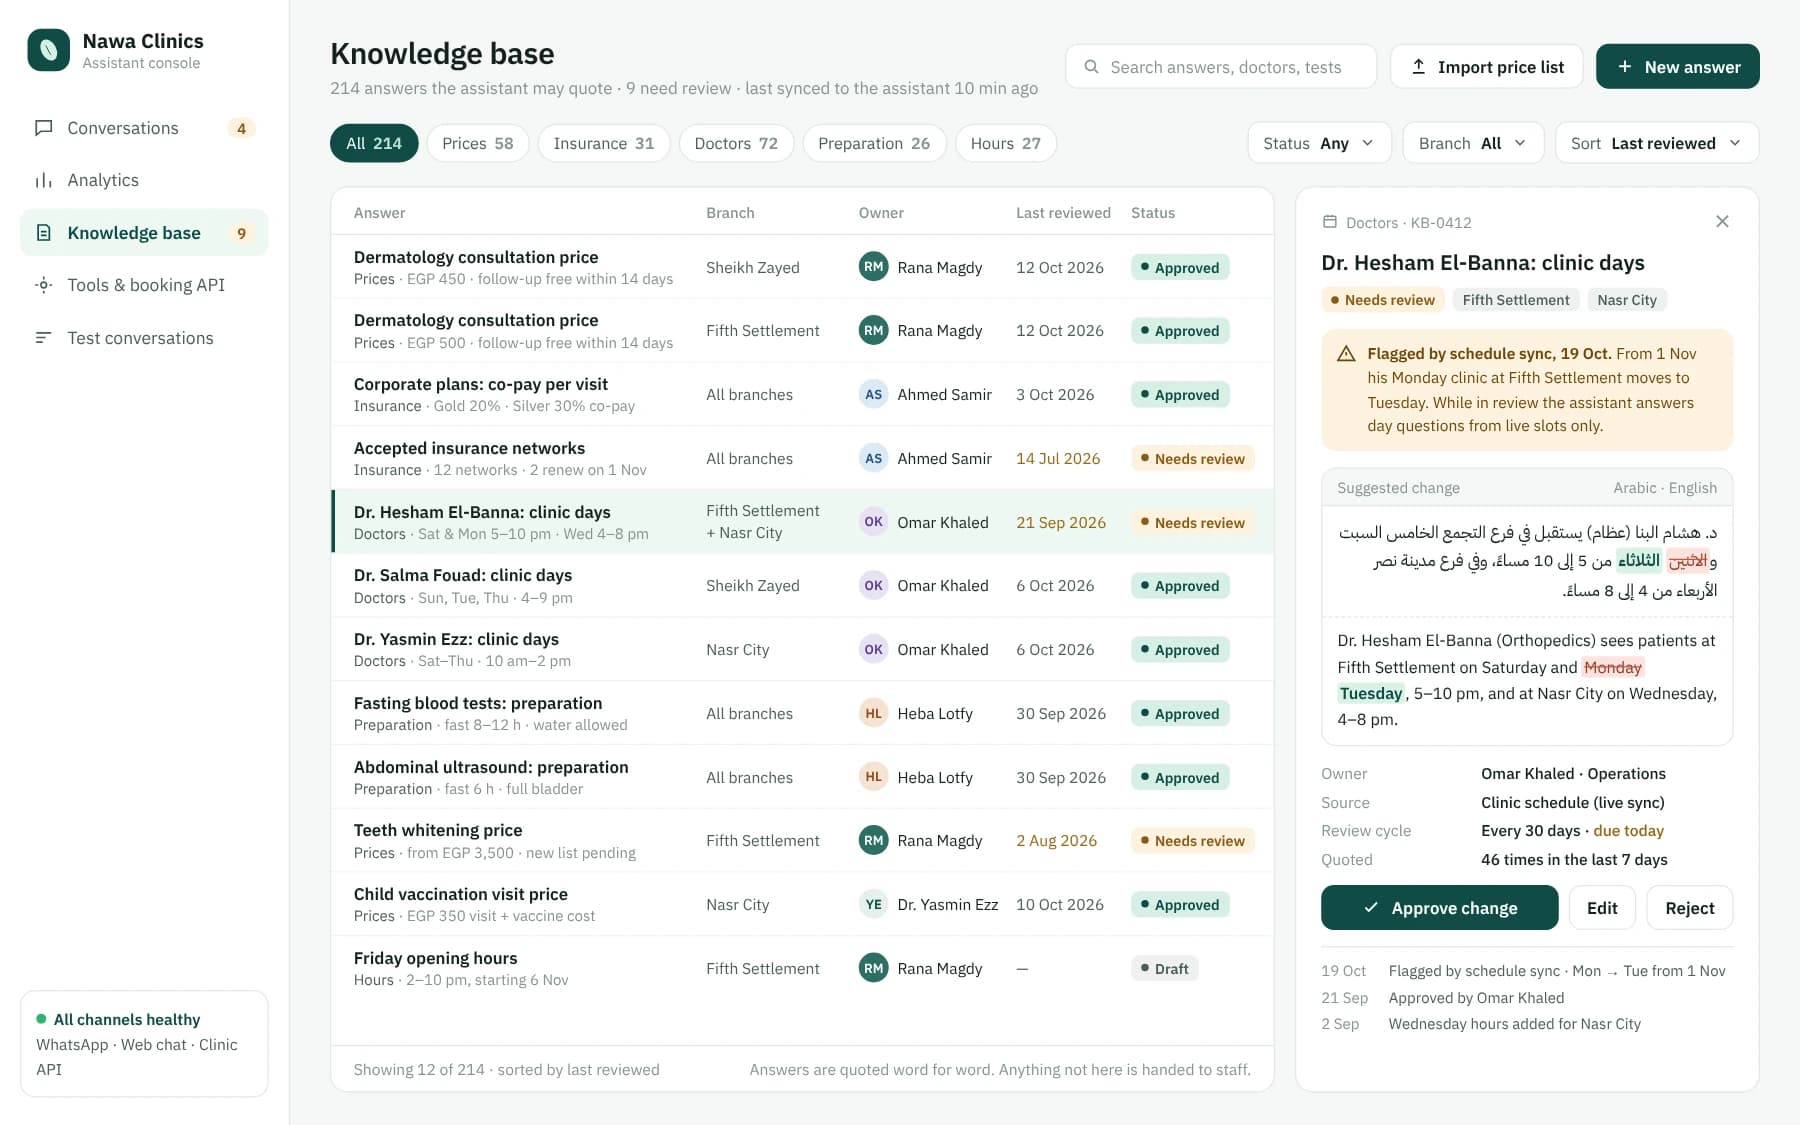This screenshot has width=1800, height=1125.
Task: Click the All channels healthy status card
Action: point(144,1044)
